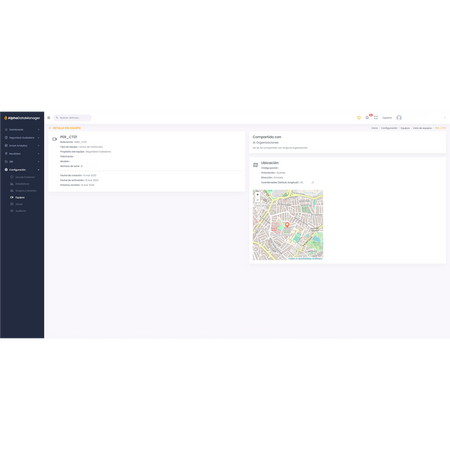Viewport: 450px width, 450px height.
Task: Expand the Seguridad ciudadana sidebar section
Action: 22,138
